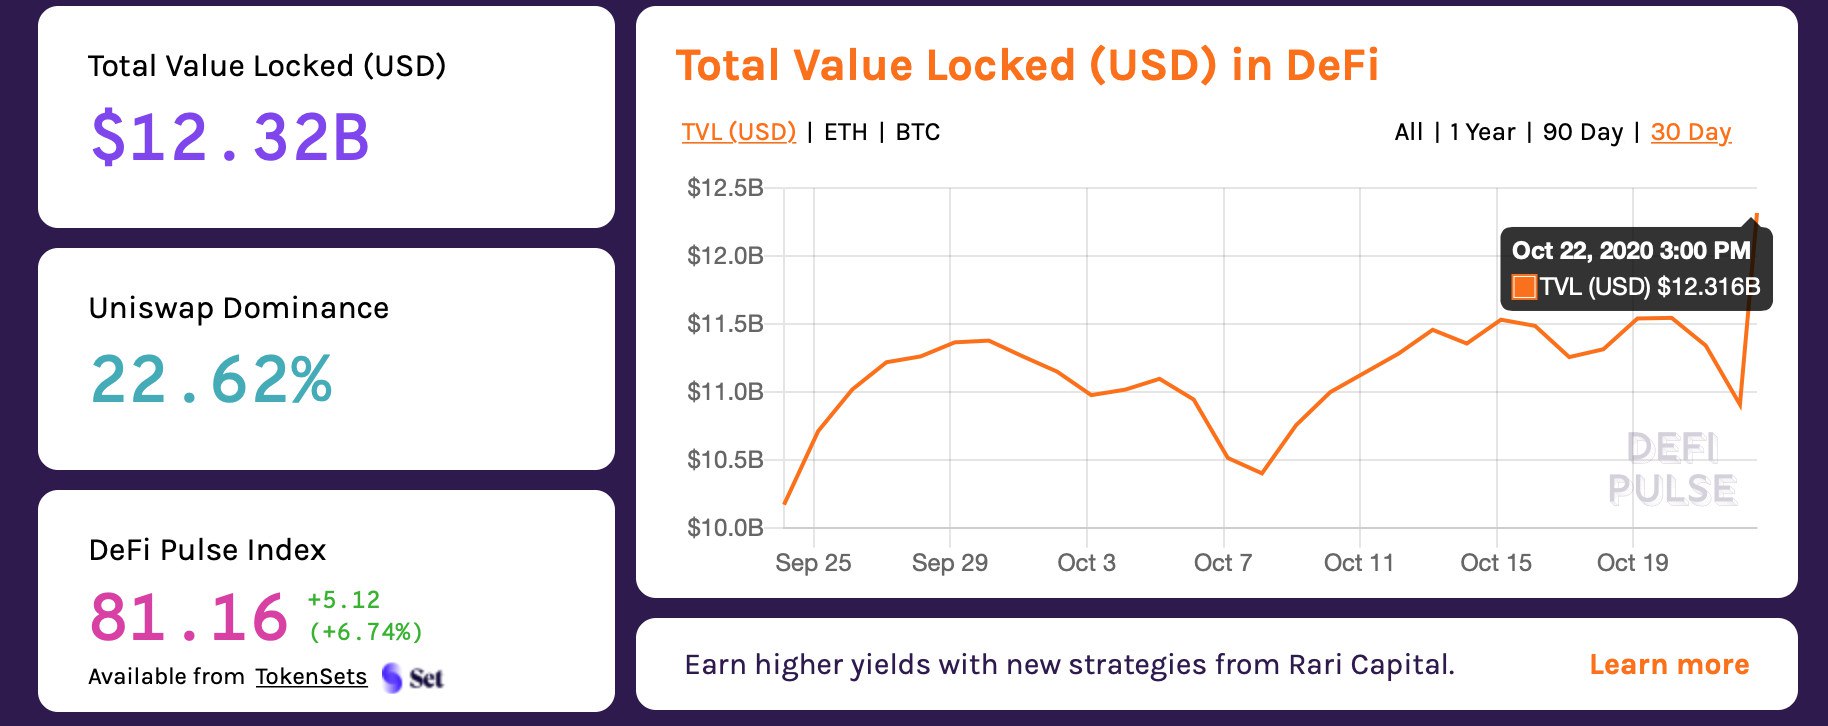Click the chart's lowest dip after Oct 7

[1262, 473]
